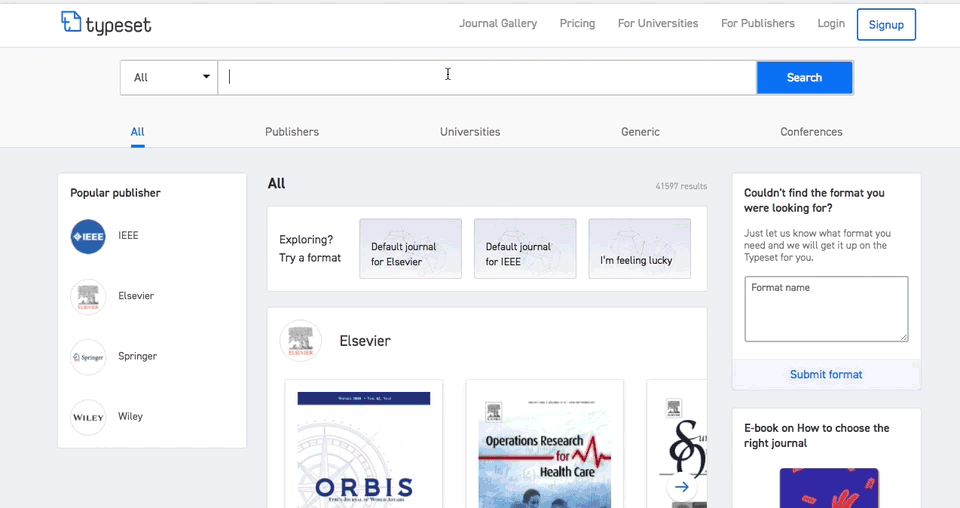This screenshot has height=508, width=960.
Task: Switch to the Publishers tab
Action: (292, 132)
